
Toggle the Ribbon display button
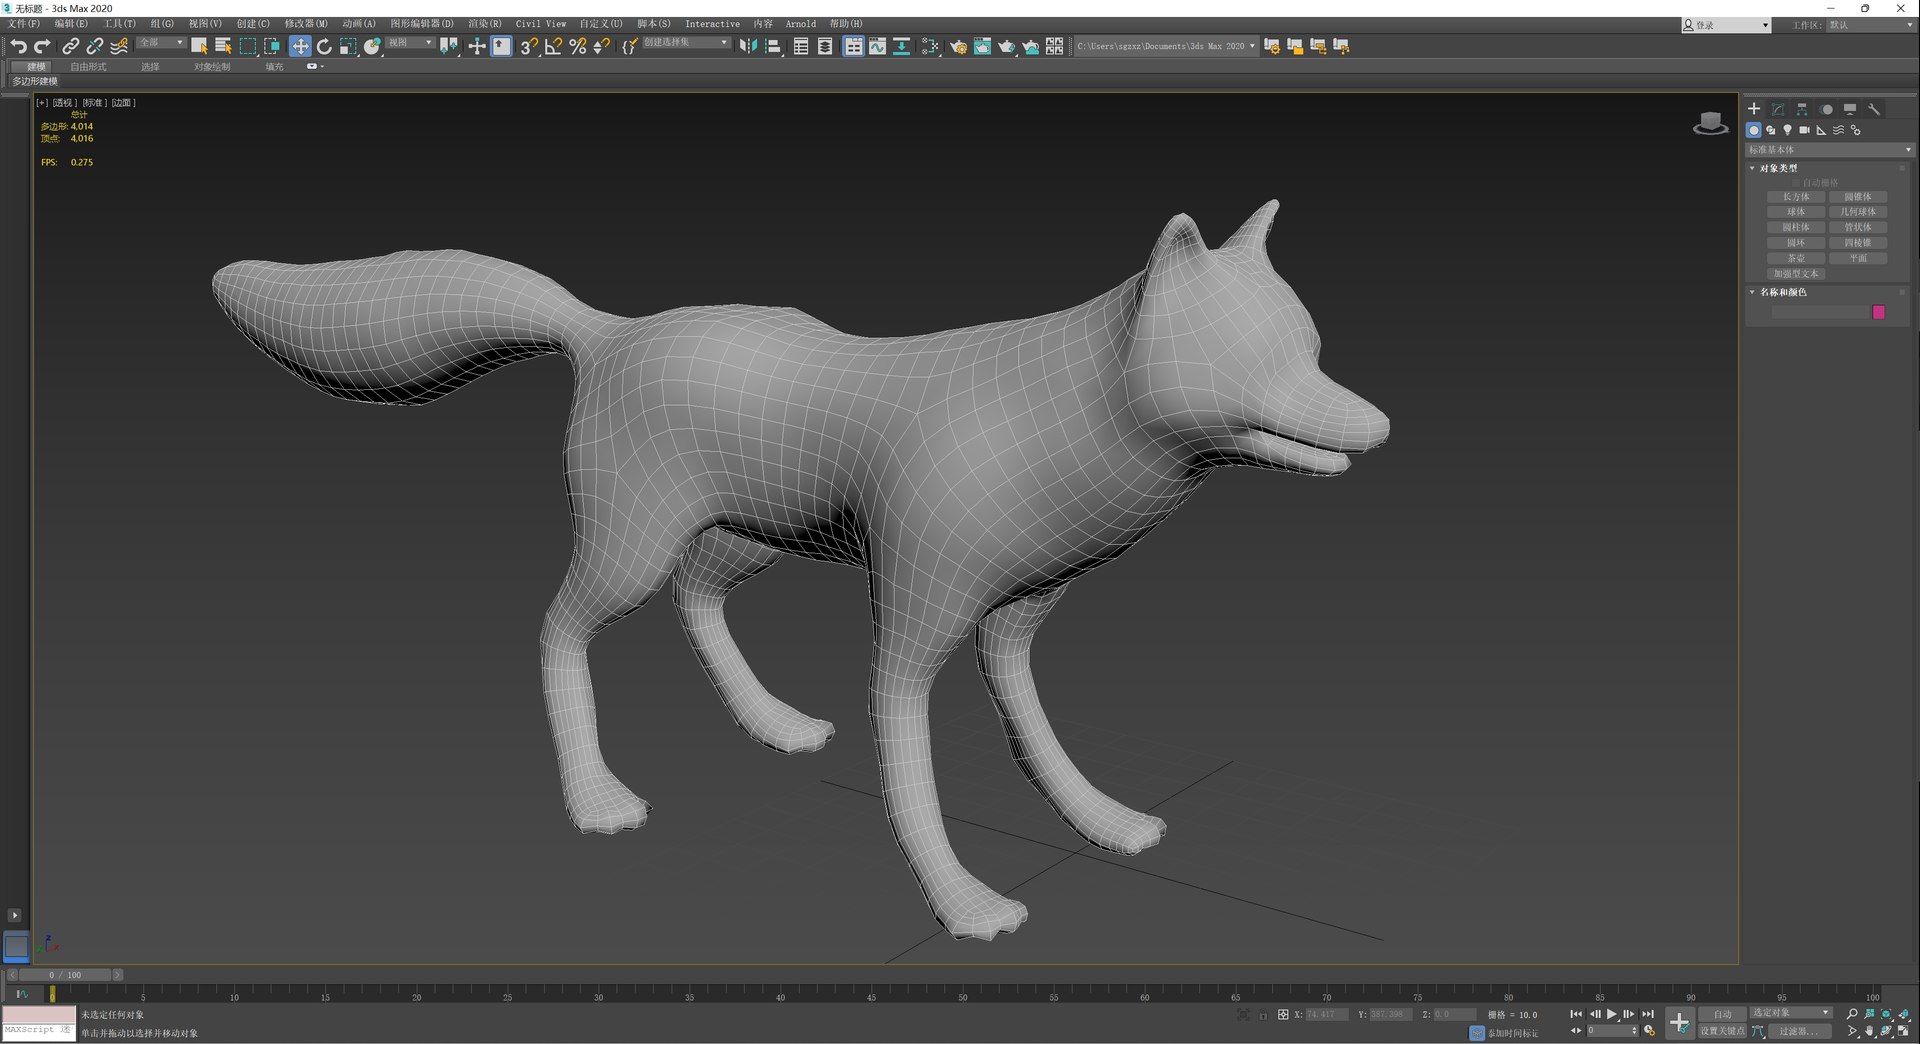point(853,46)
